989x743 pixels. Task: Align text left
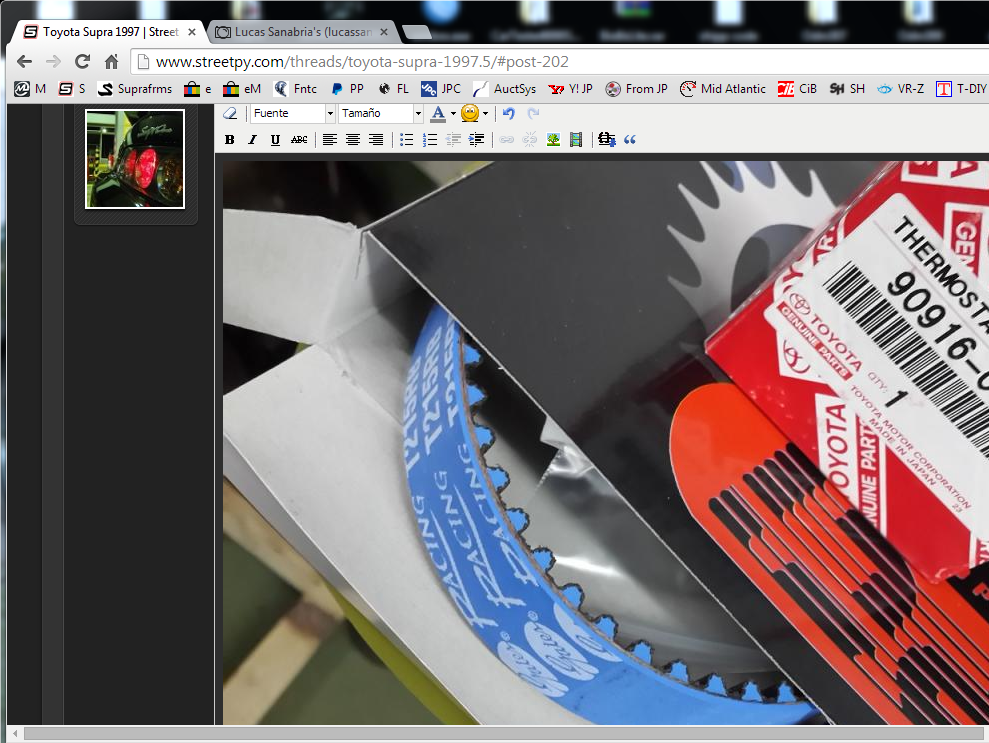(x=329, y=140)
